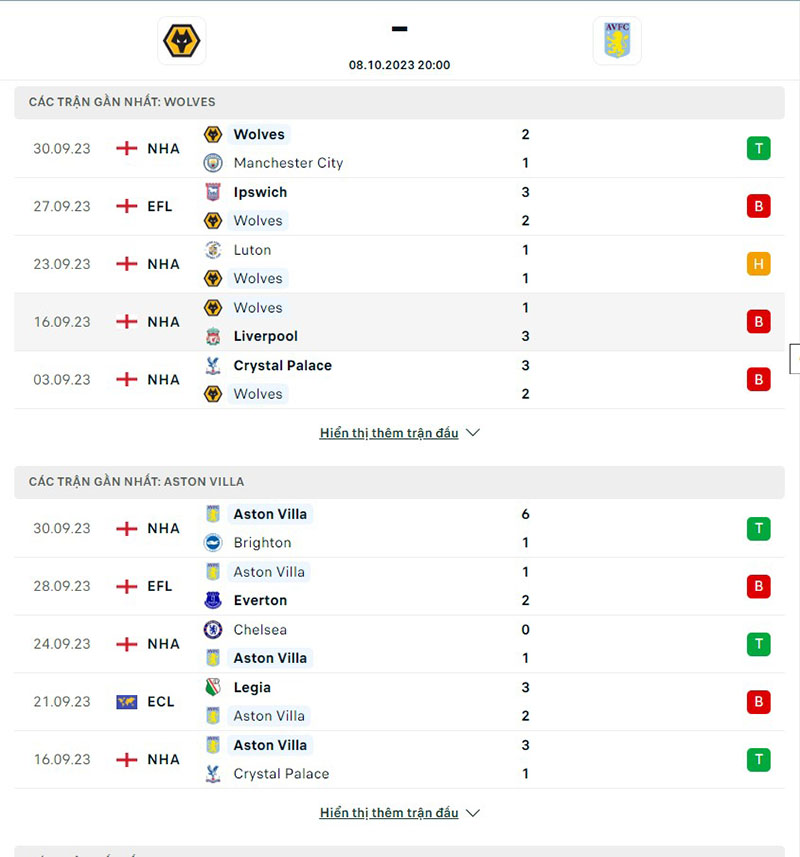Select the Manchester City club crest
The width and height of the screenshot is (800, 857).
pyautogui.click(x=213, y=163)
